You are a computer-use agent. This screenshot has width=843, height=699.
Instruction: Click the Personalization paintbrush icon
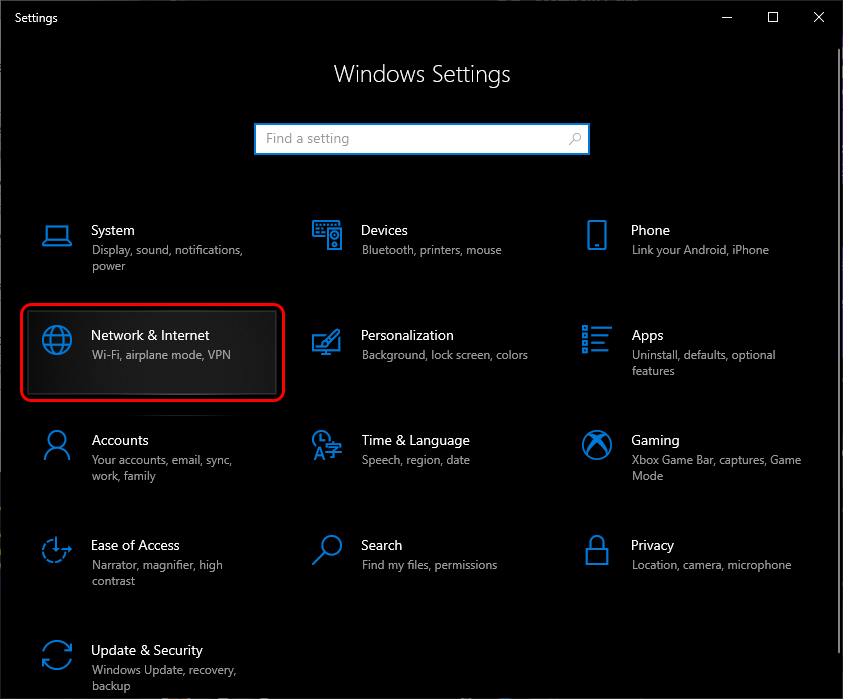327,340
